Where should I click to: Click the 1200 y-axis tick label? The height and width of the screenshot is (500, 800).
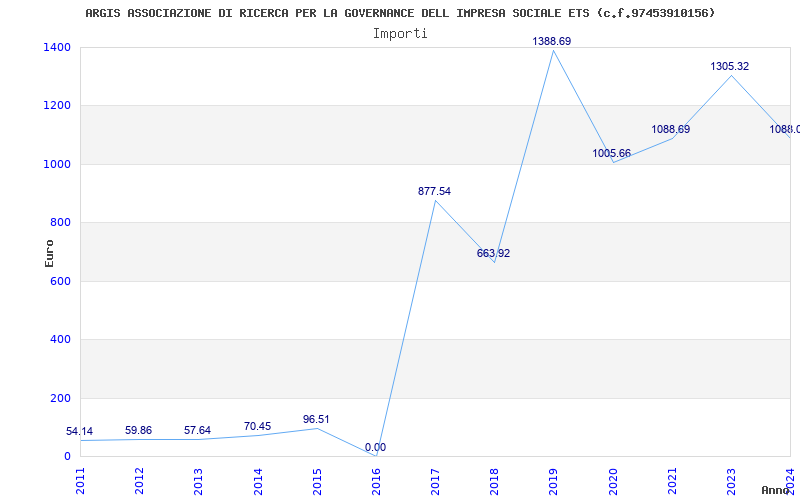coord(57,106)
